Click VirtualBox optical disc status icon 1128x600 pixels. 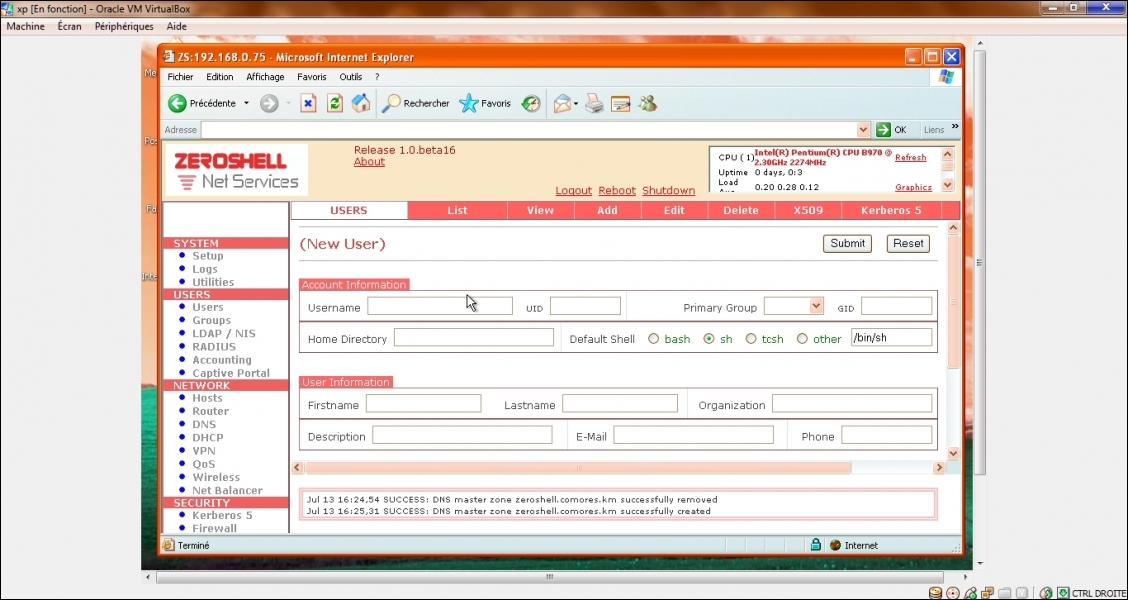point(953,593)
